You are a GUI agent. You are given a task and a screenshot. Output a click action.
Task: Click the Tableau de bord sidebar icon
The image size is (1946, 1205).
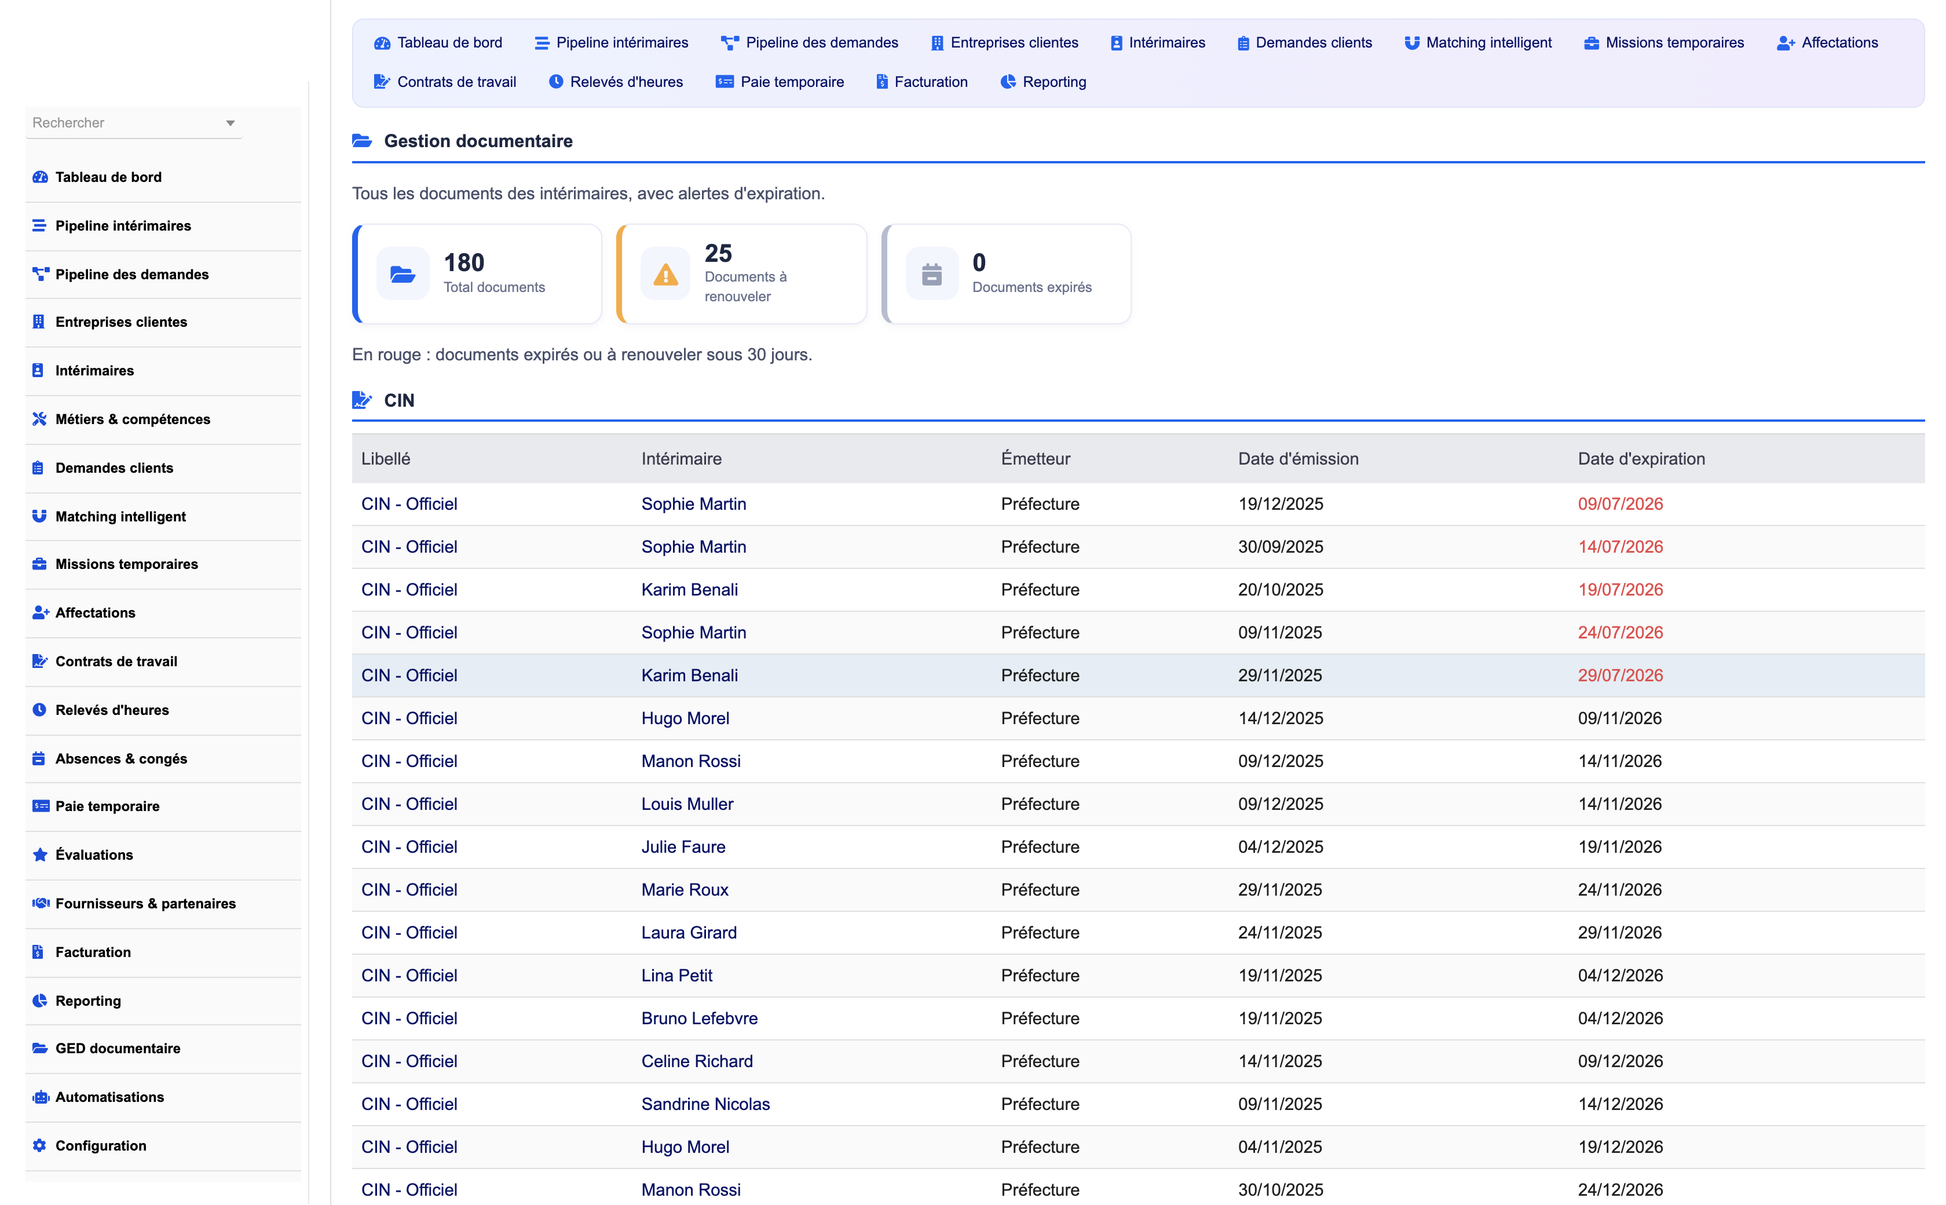(x=40, y=177)
